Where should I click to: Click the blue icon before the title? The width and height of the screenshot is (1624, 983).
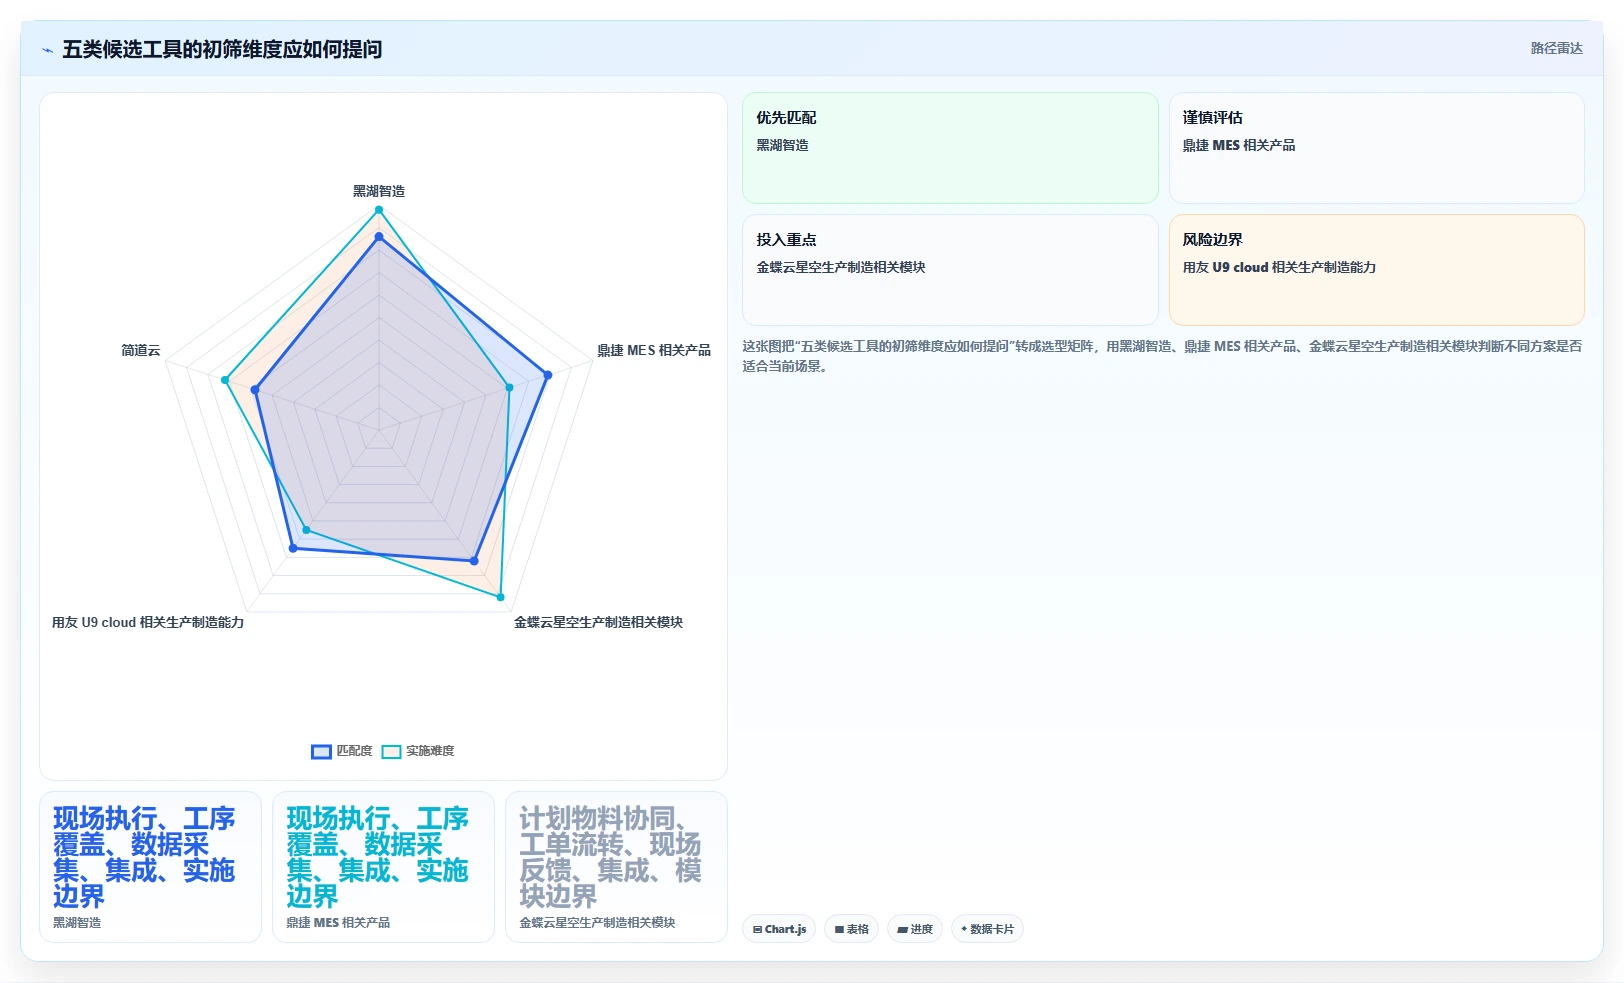(47, 50)
